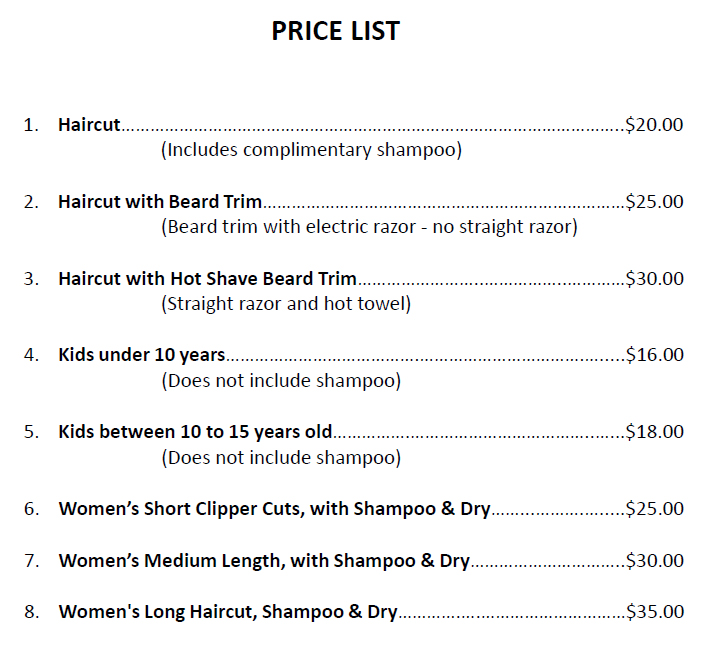710x646 pixels.
Task: Click the "Kids under 10 years" item
Action: (x=141, y=354)
